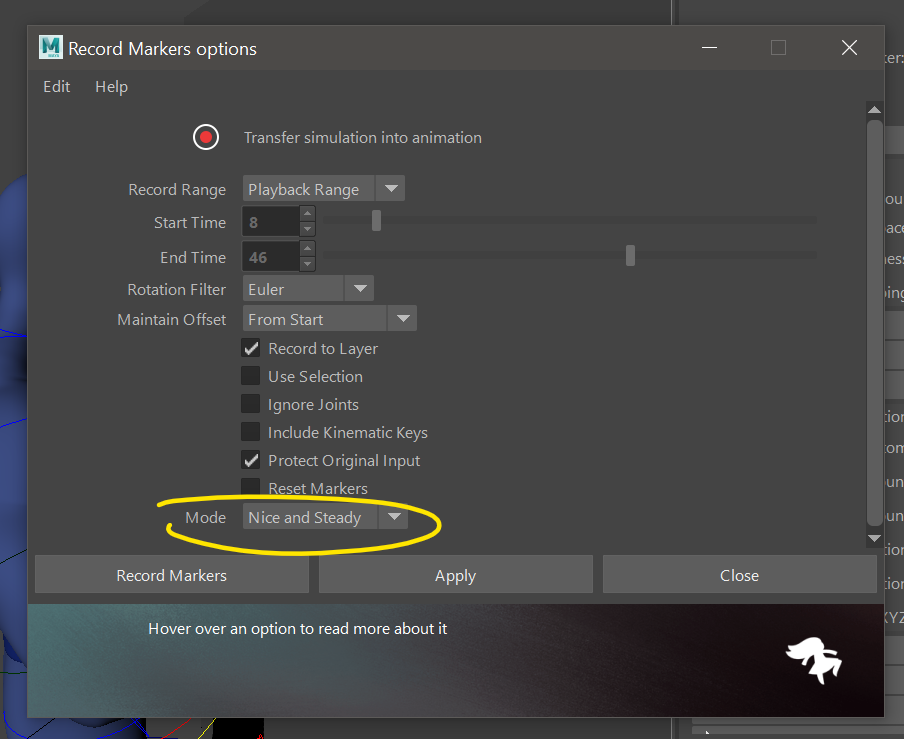The image size is (904, 739).
Task: Click the red record icon
Action: 206,137
